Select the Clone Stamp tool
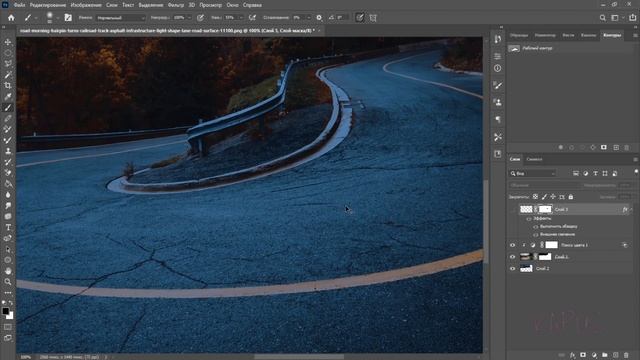Screen dimensions: 640x360 click(x=8, y=151)
